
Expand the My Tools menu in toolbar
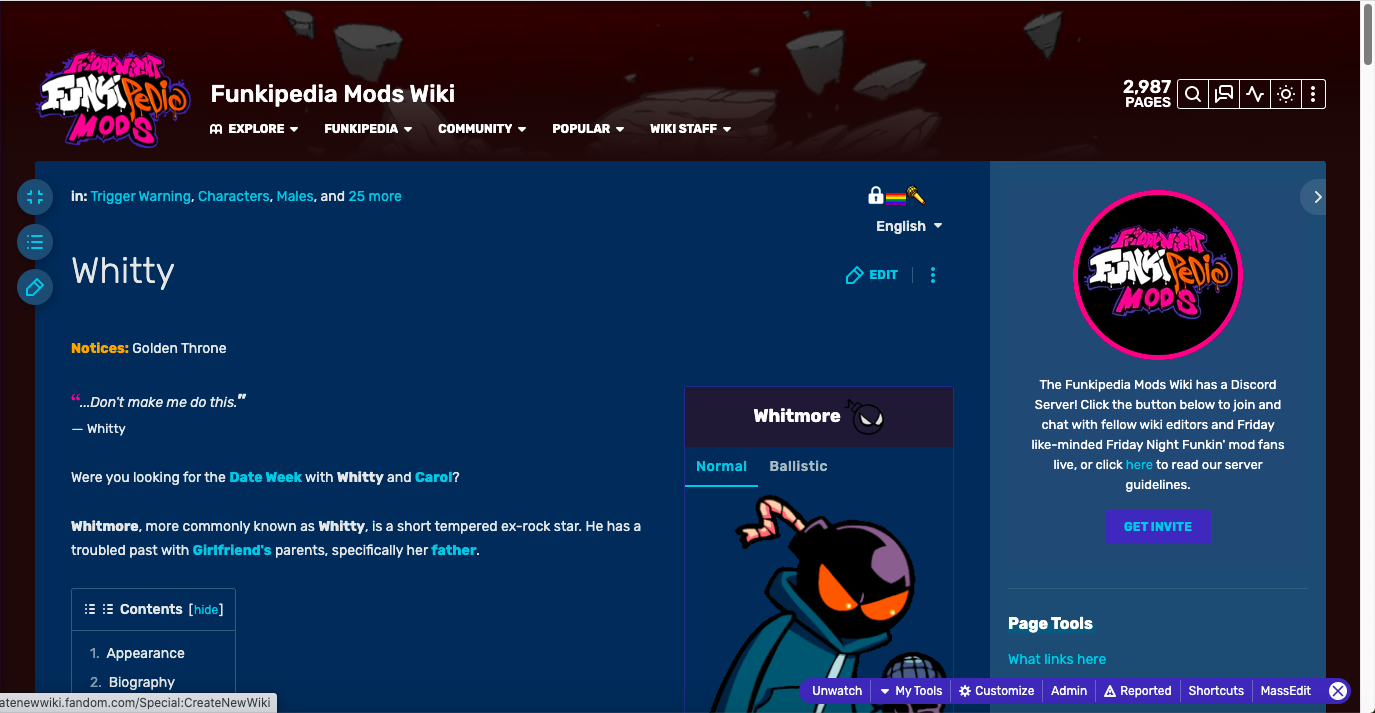(x=911, y=691)
